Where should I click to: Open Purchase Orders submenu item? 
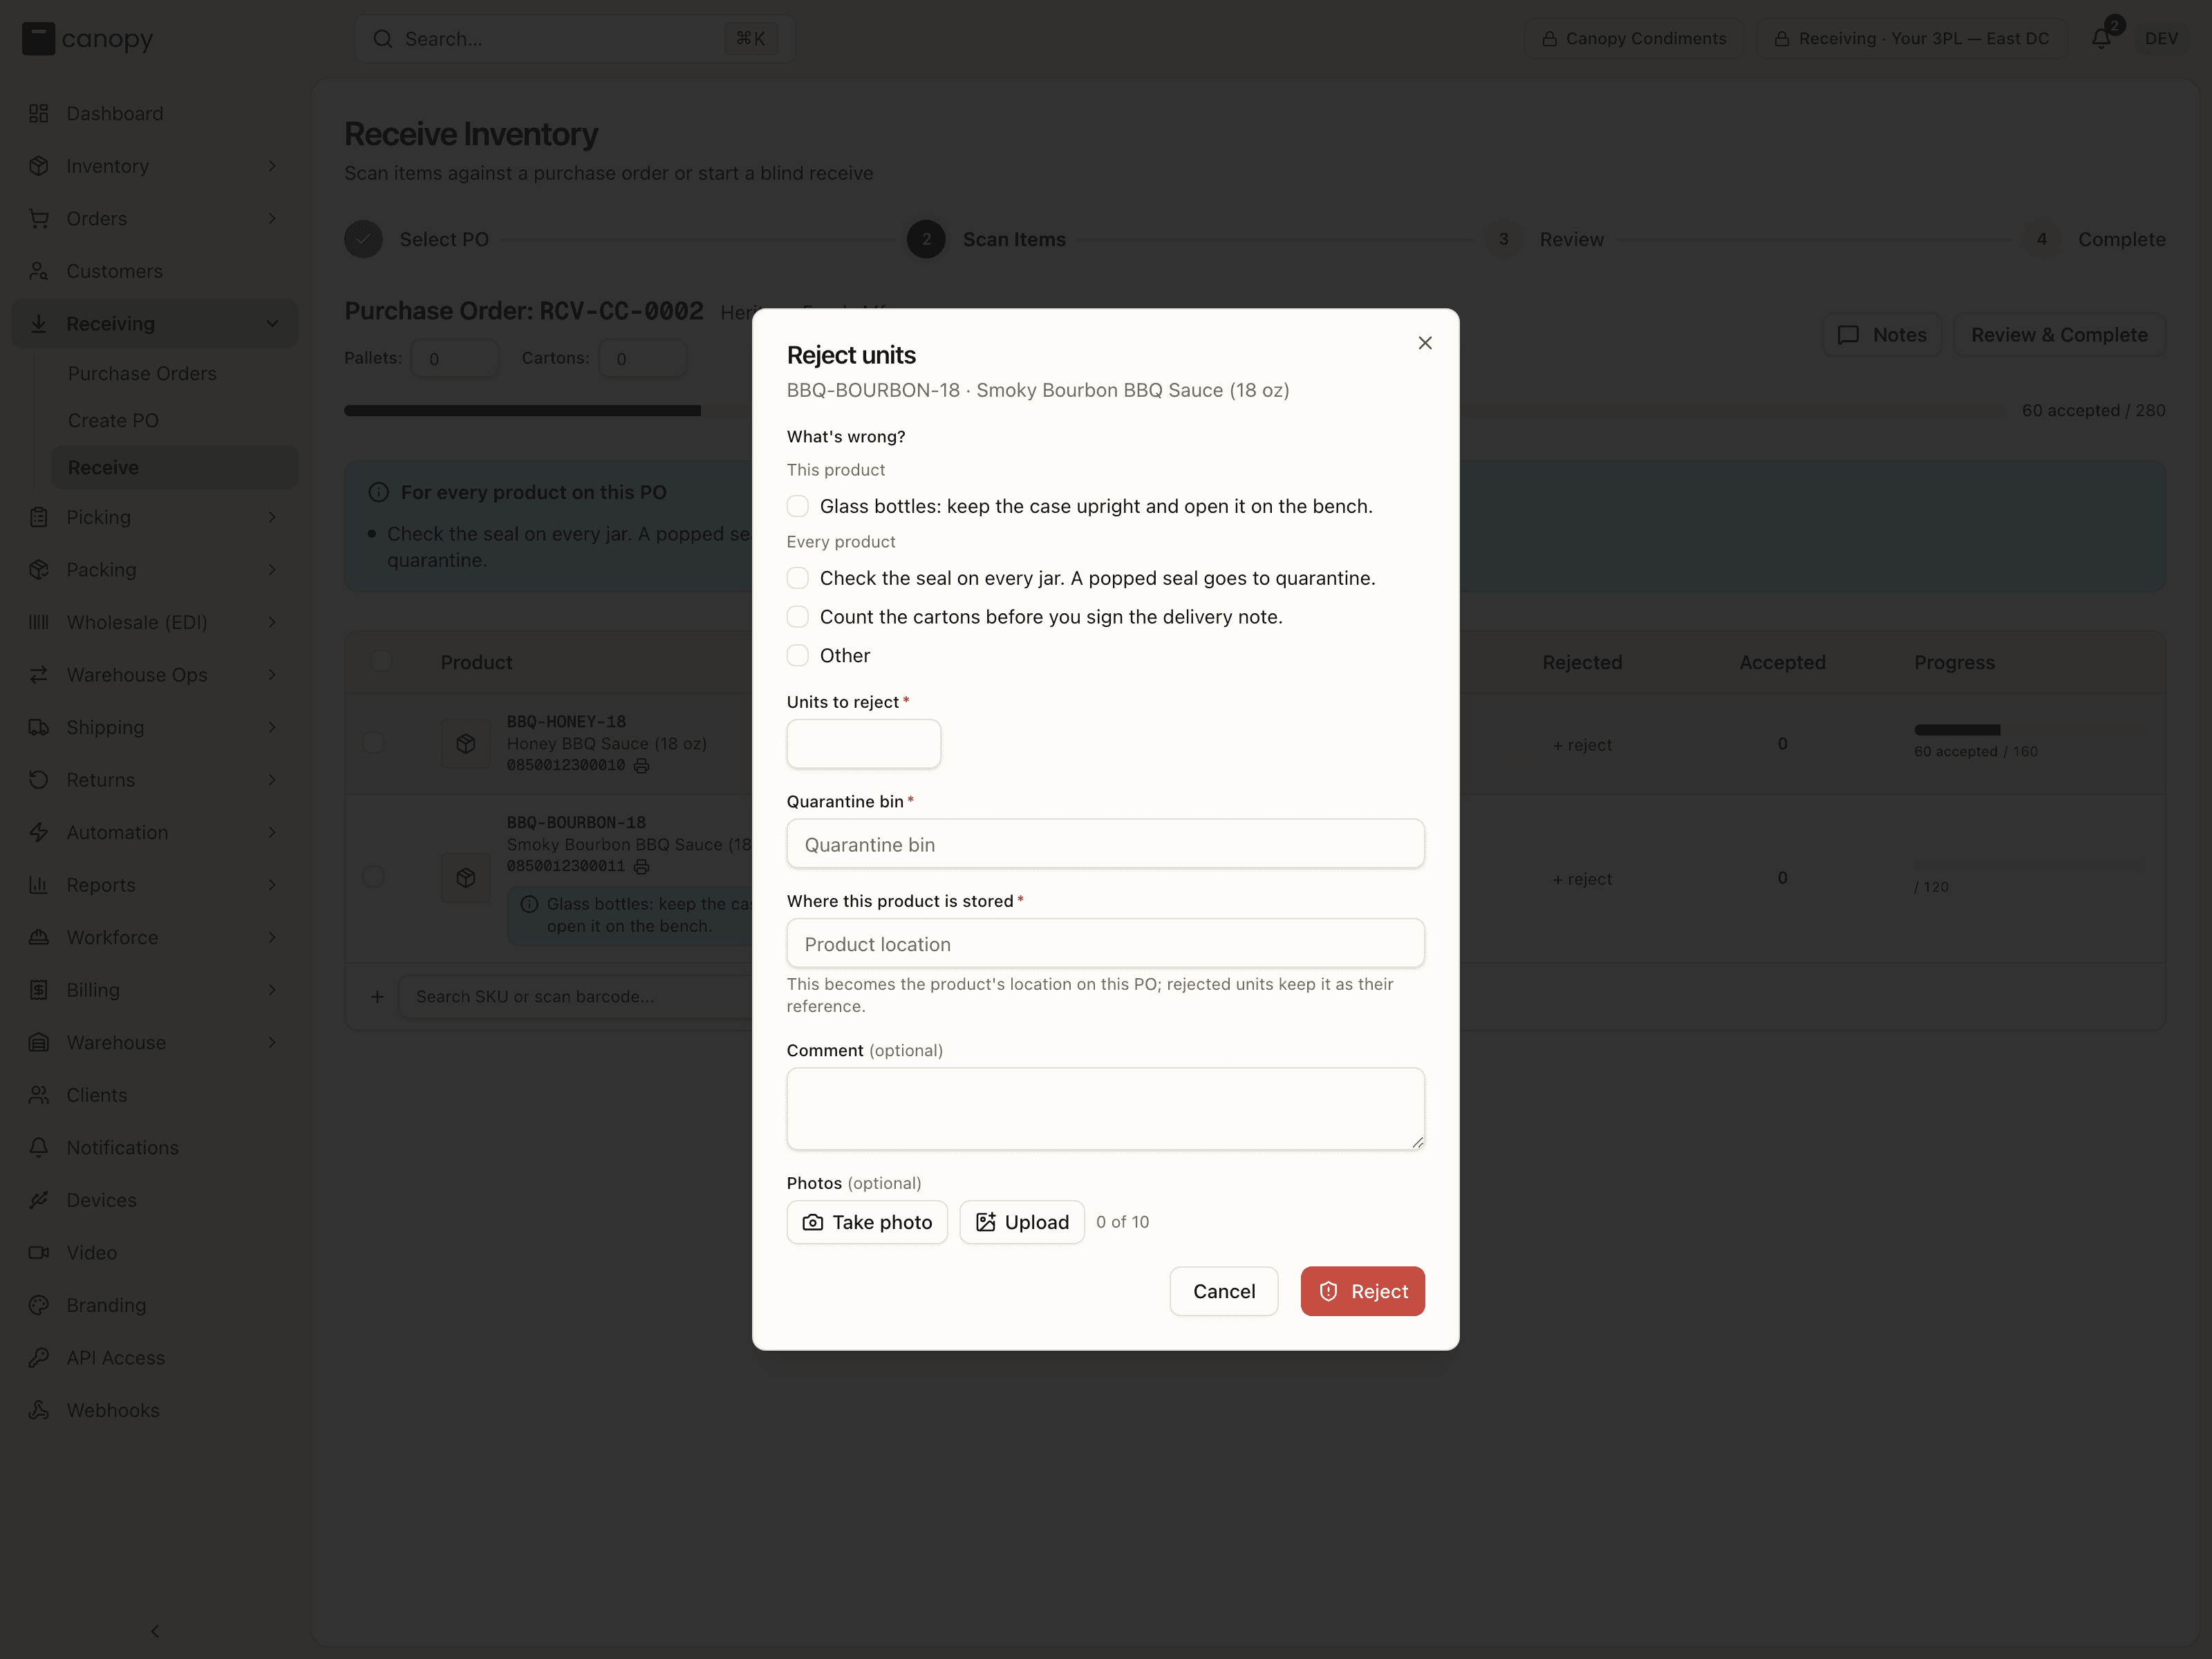142,373
